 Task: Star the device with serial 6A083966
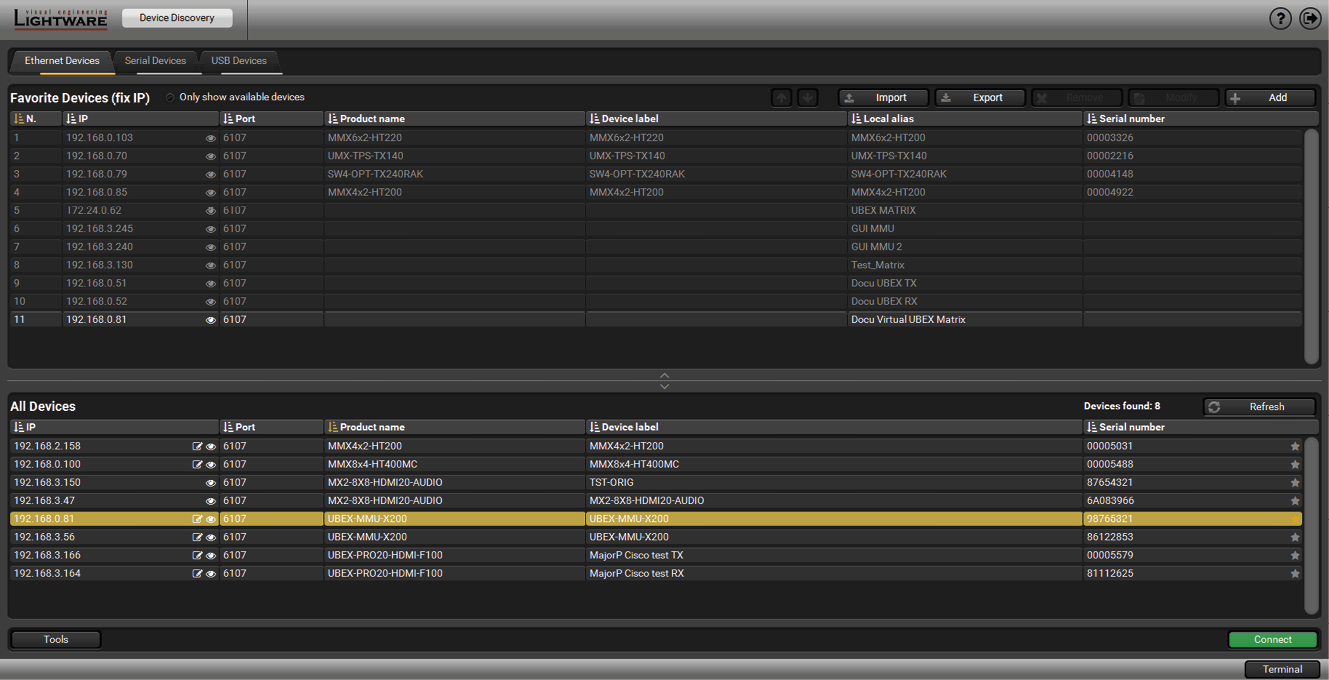tap(1295, 501)
